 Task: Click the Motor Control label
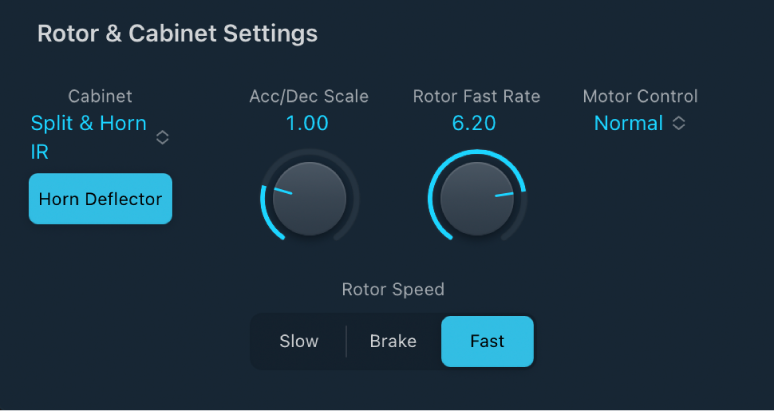point(640,97)
